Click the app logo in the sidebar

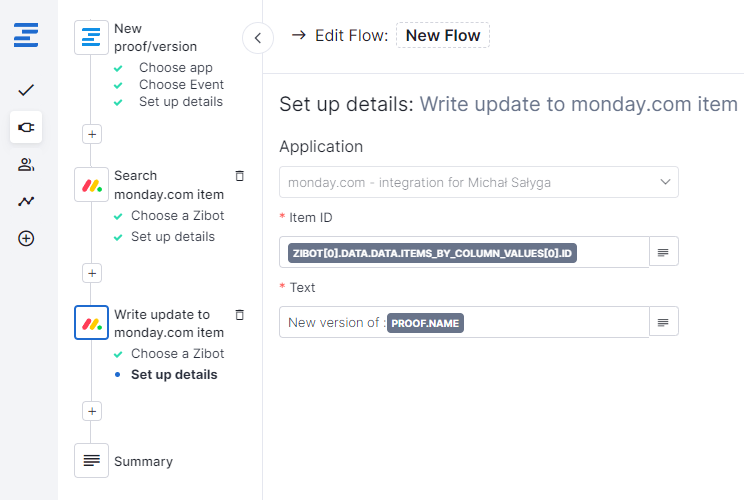coord(26,36)
